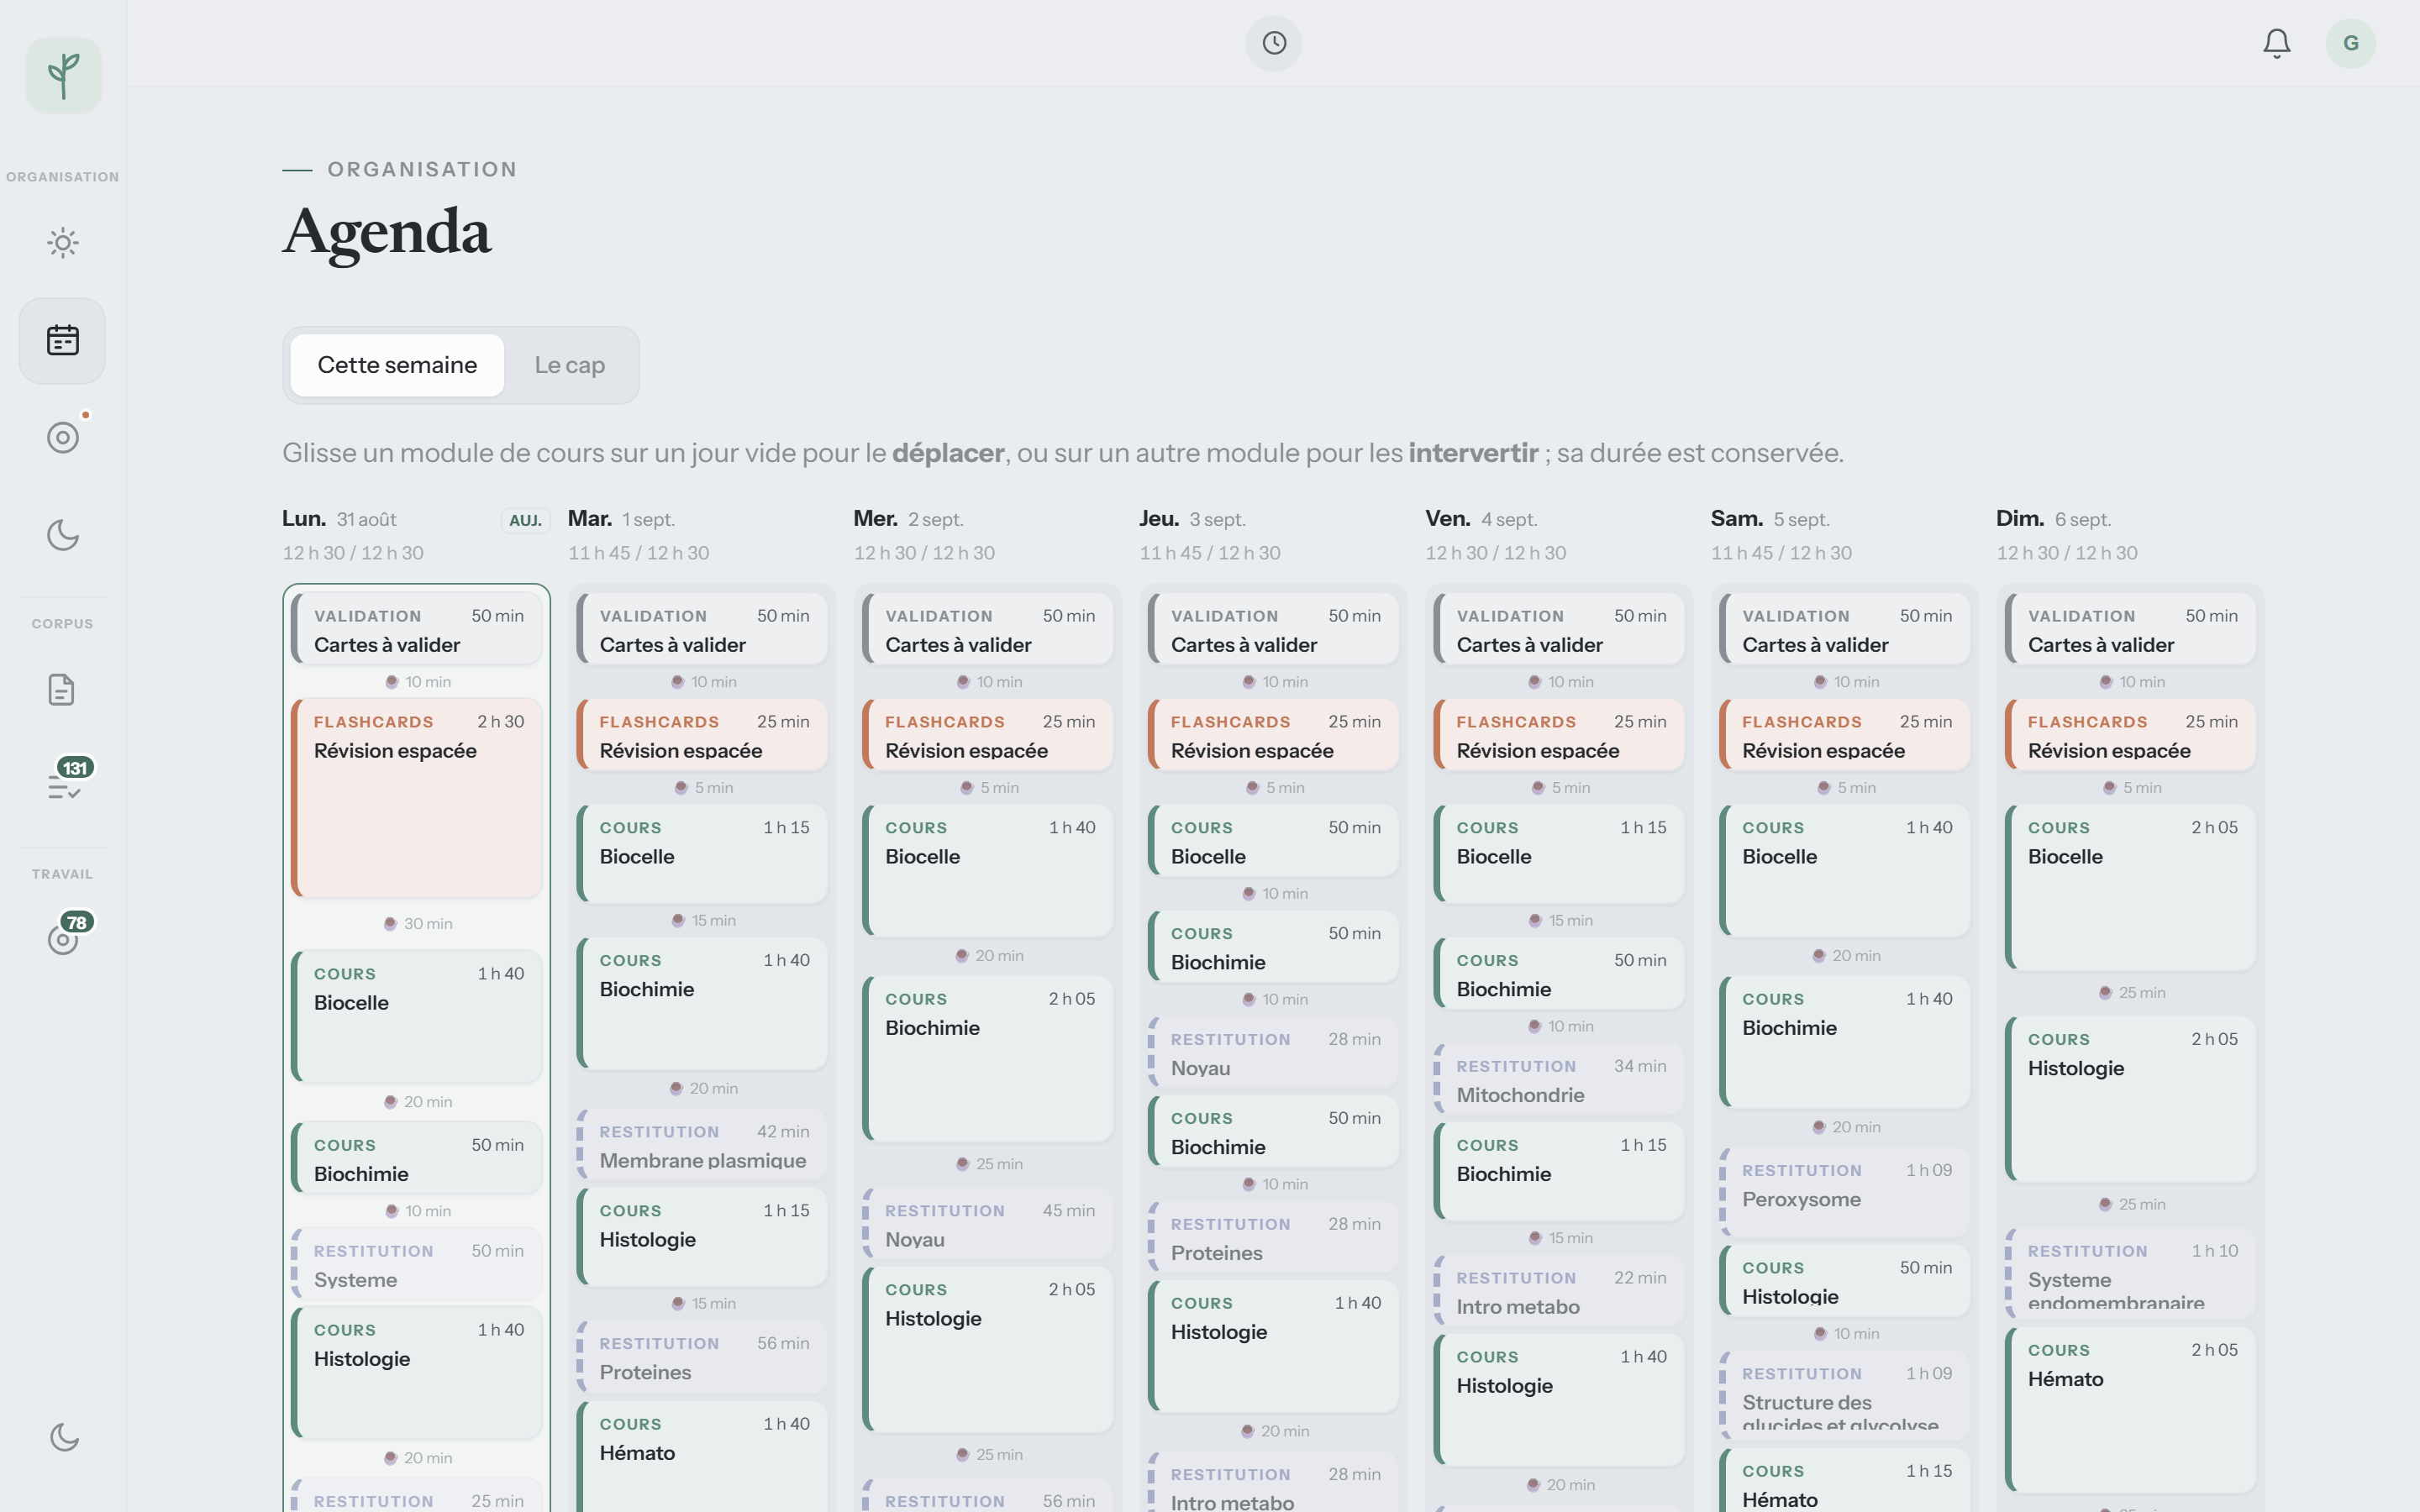Switch to the Cette semaine tab
Screen dimensions: 2420x1512
pos(397,365)
